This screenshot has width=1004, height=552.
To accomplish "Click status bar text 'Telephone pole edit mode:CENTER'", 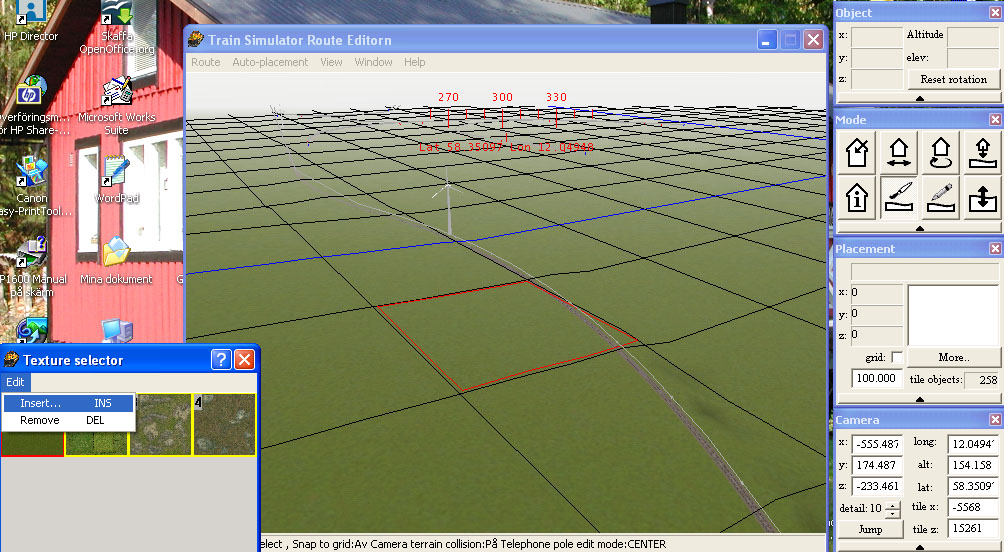I will click(583, 544).
